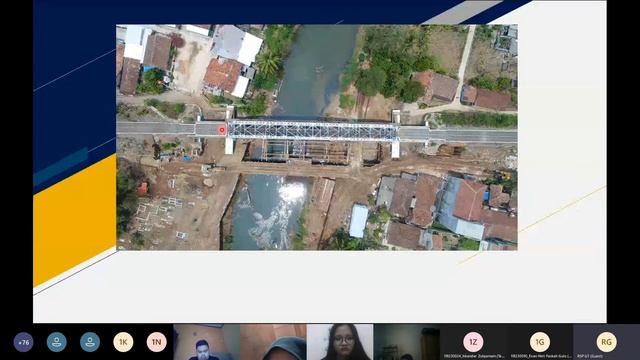Open the +76 more participants bubble
Image resolution: width=640 pixels, height=360 pixels.
(x=23, y=342)
